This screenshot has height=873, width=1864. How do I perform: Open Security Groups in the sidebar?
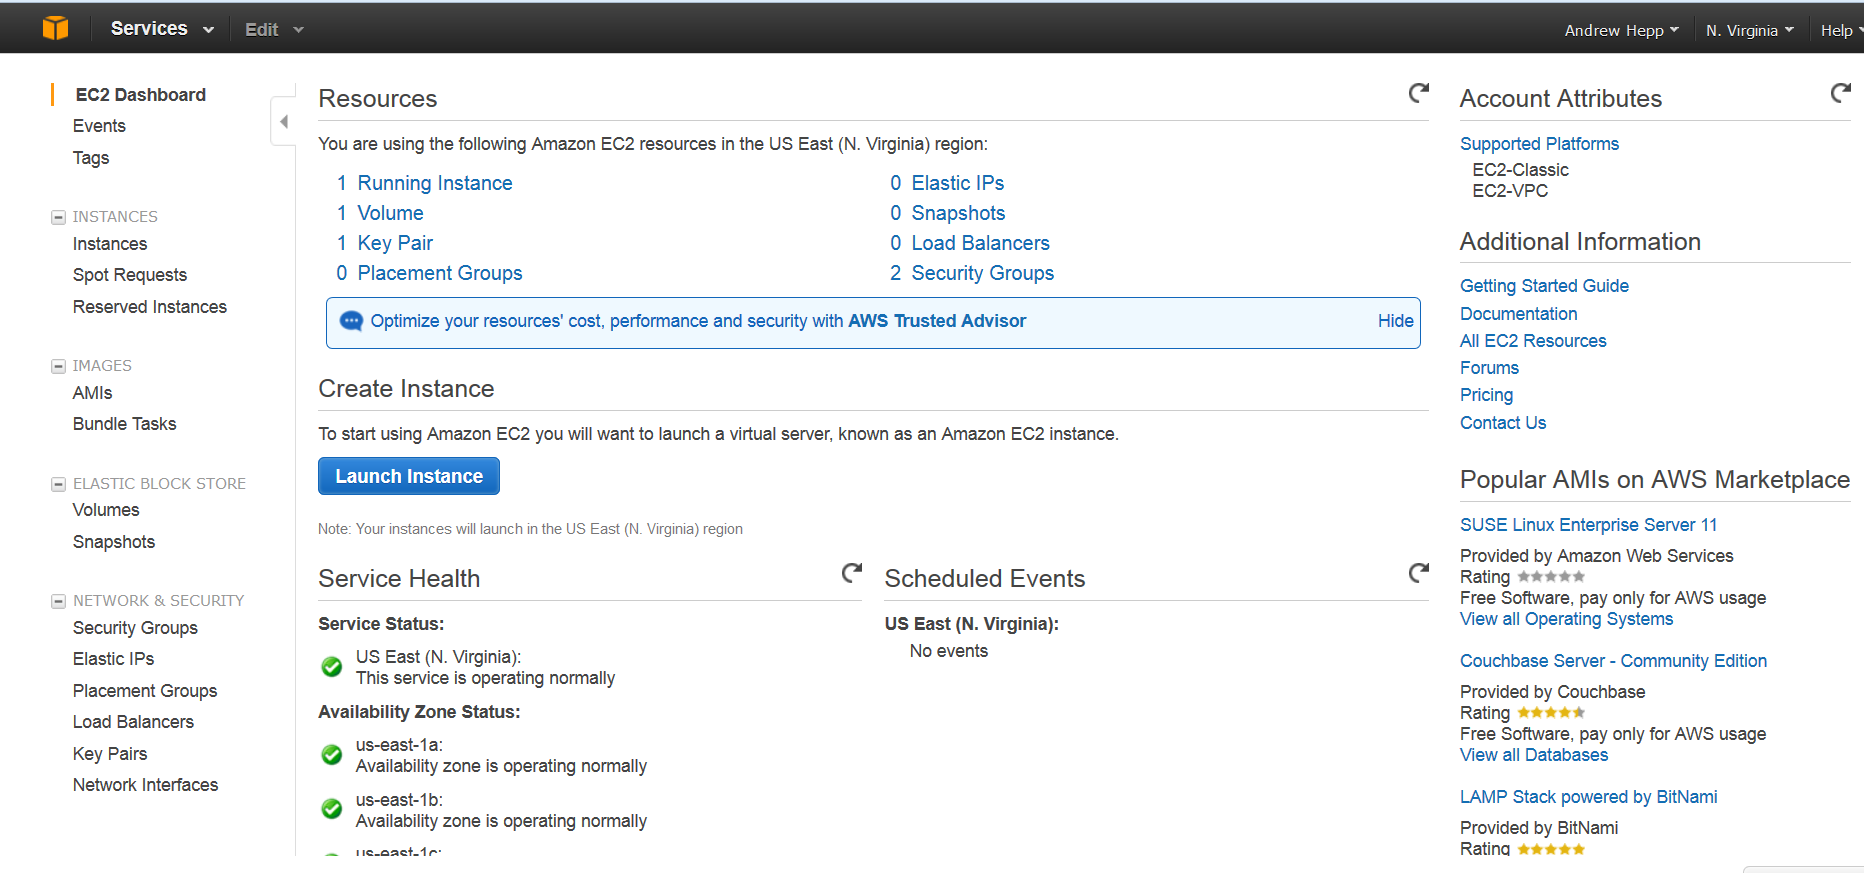135,628
